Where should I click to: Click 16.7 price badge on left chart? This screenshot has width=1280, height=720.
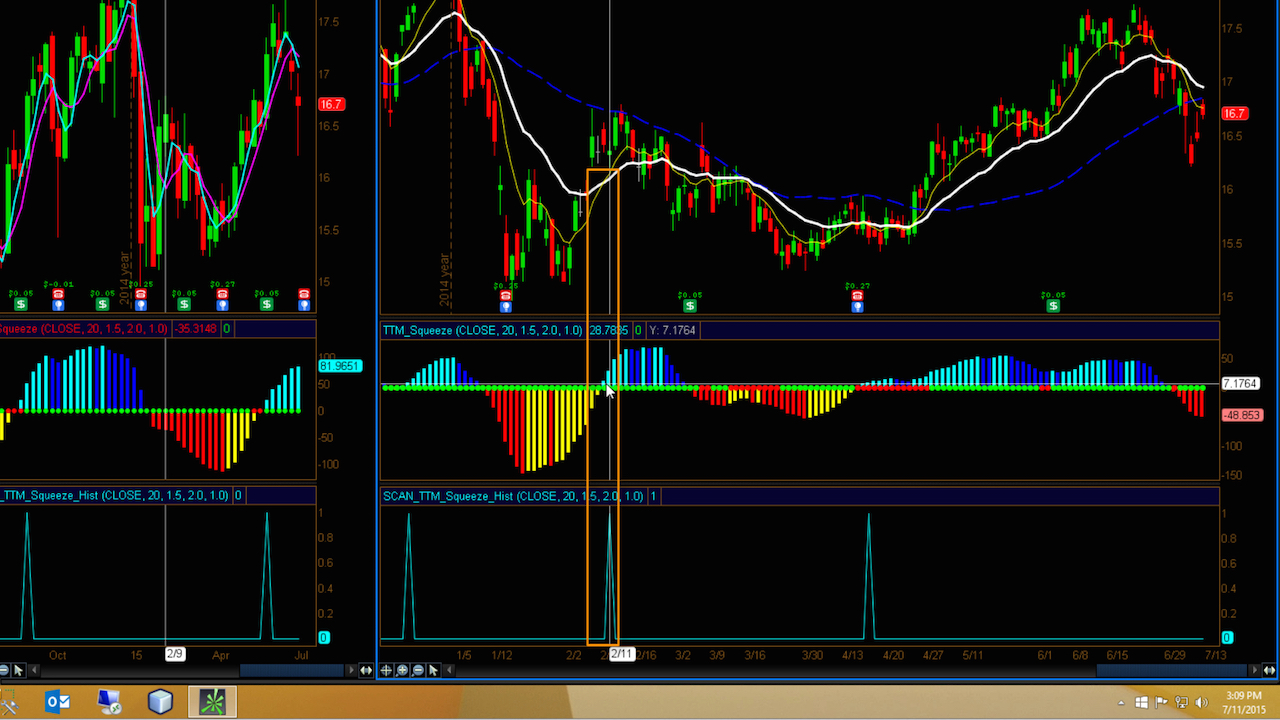[330, 104]
